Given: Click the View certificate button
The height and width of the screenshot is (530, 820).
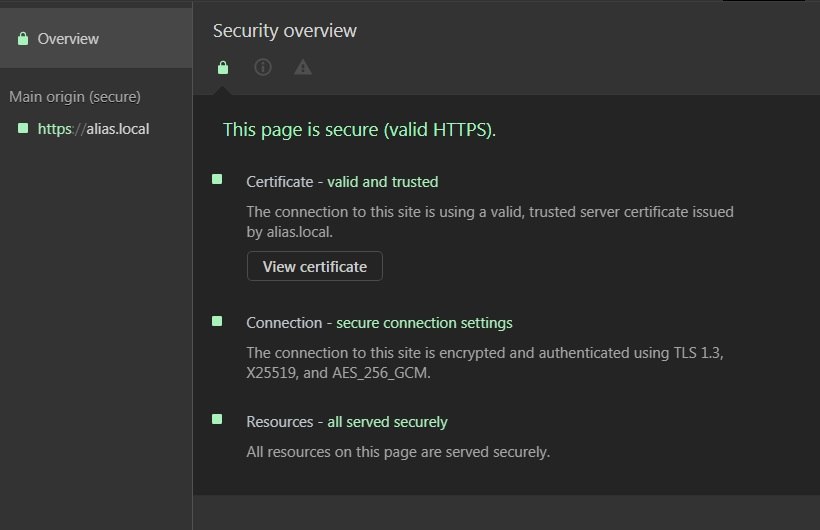Looking at the screenshot, I should coord(315,266).
